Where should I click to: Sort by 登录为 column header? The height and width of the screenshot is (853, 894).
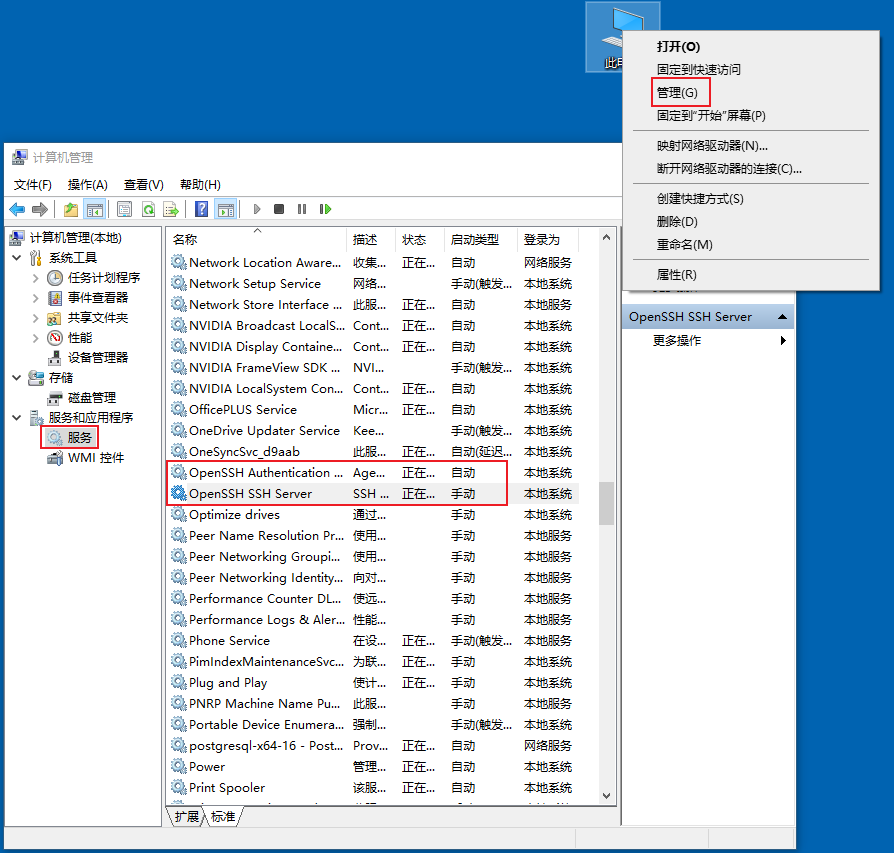click(x=548, y=239)
